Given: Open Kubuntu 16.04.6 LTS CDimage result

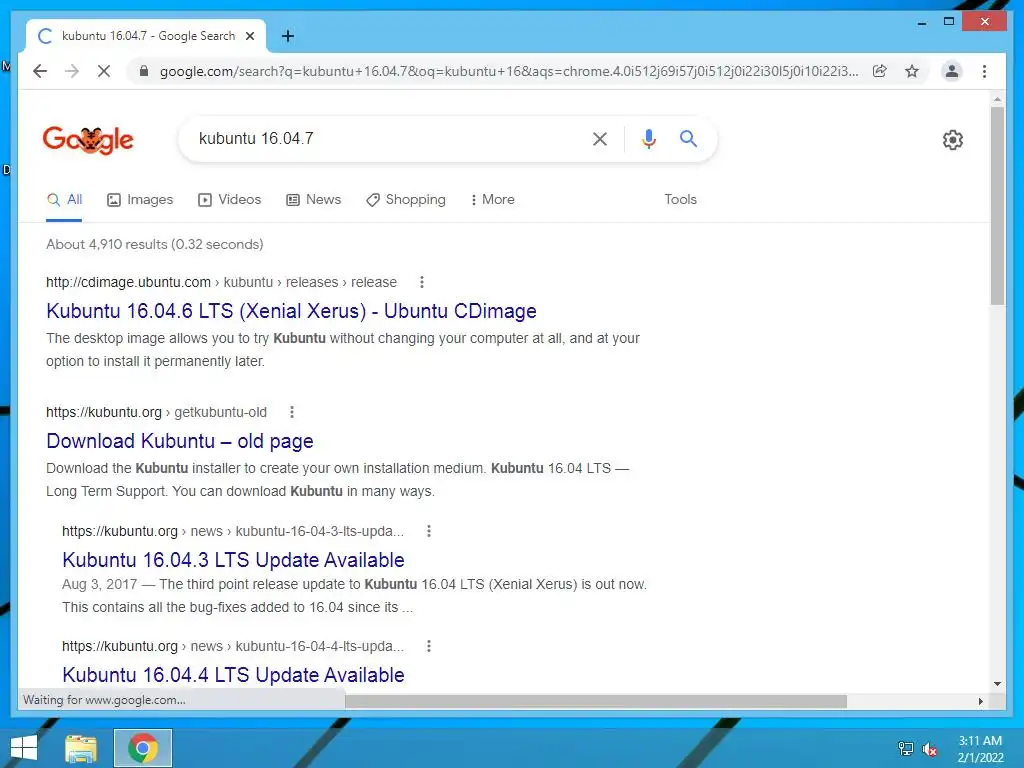Looking at the screenshot, I should [291, 311].
